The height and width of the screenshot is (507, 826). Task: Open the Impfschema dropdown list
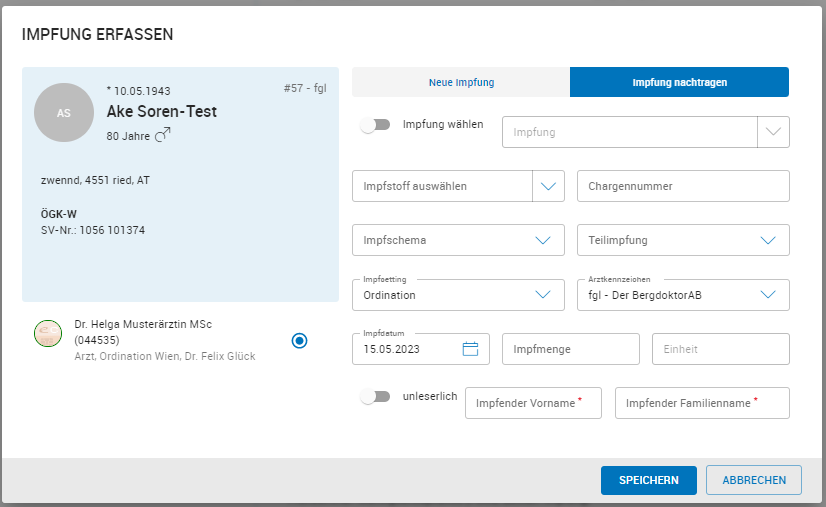tap(543, 240)
